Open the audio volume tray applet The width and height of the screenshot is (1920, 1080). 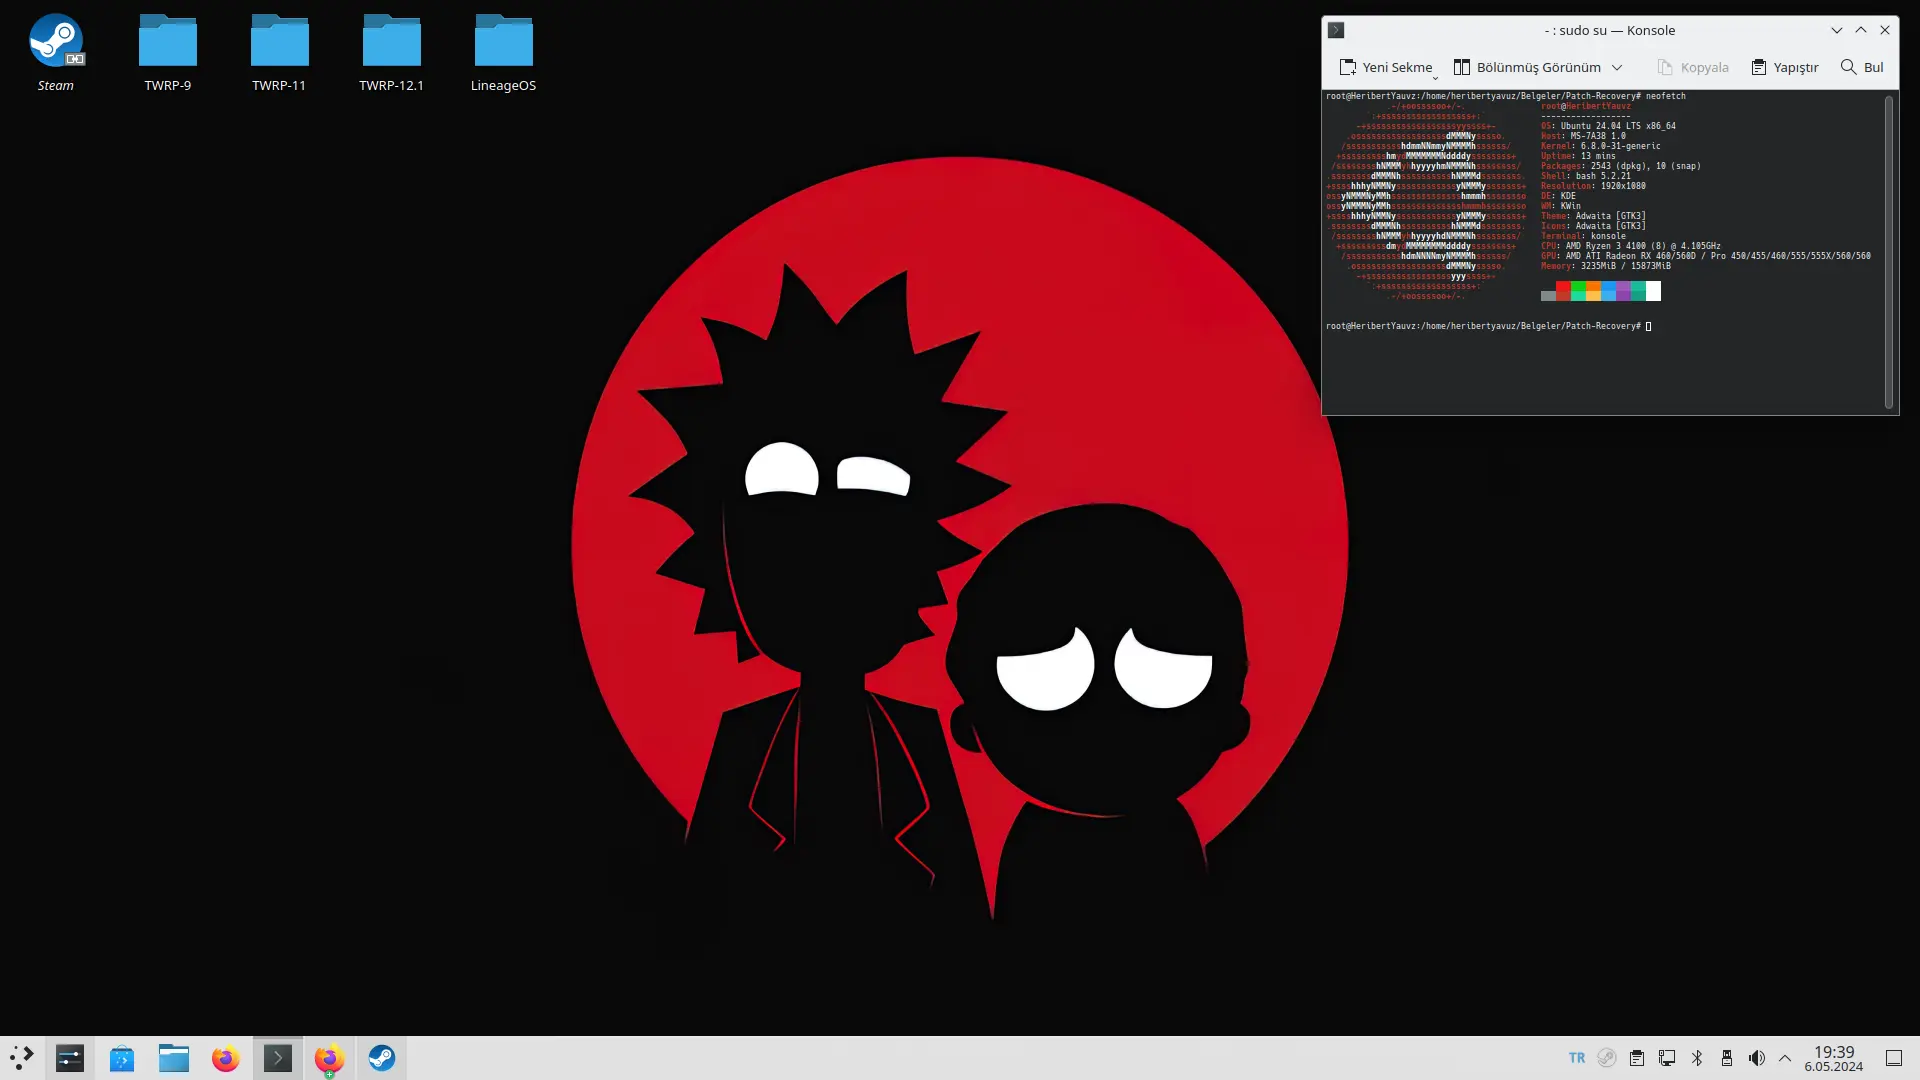(x=1757, y=1058)
